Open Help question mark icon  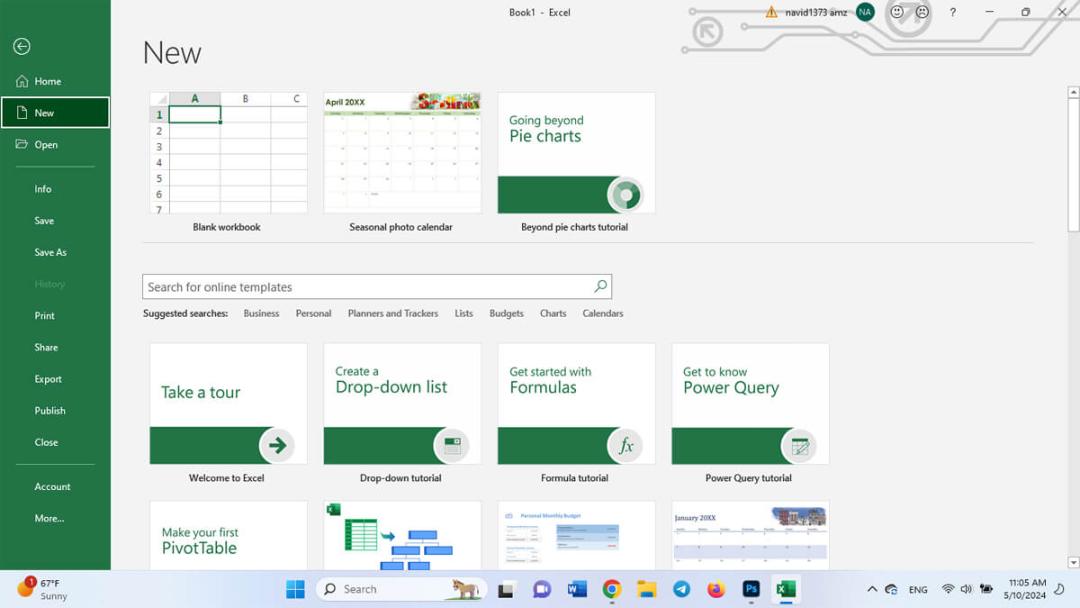(953, 12)
